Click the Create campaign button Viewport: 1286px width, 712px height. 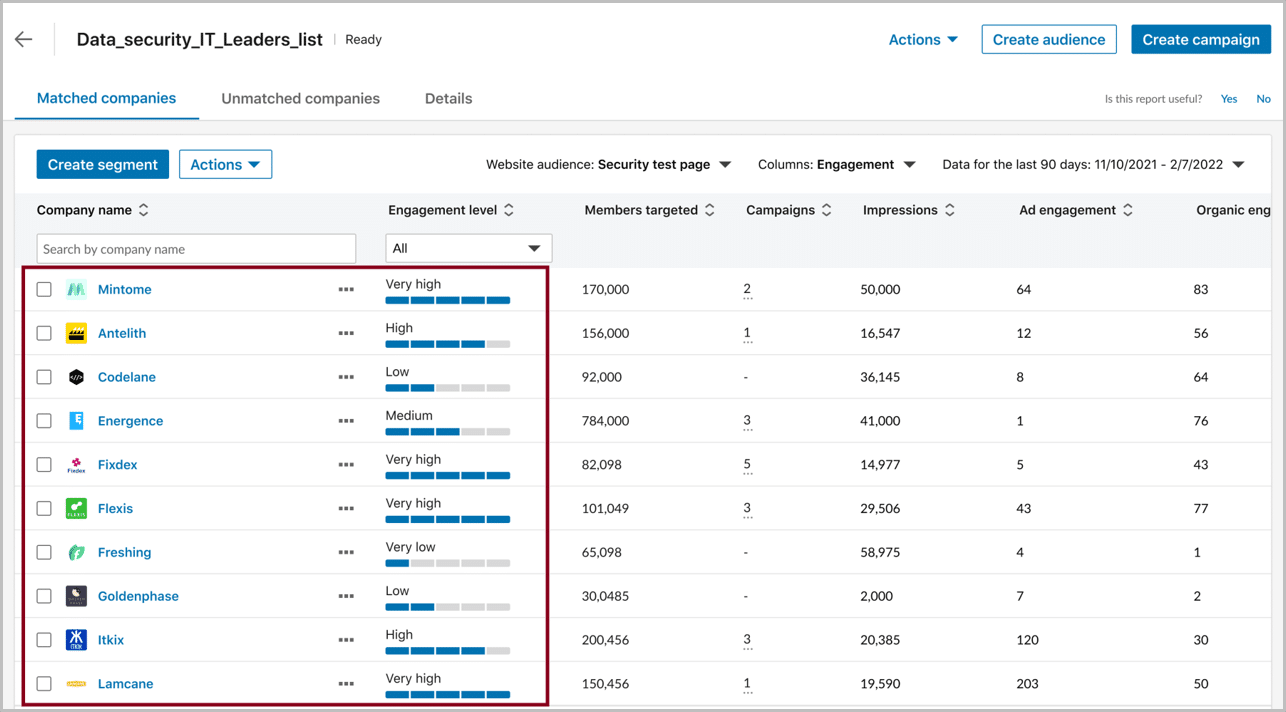click(x=1200, y=39)
